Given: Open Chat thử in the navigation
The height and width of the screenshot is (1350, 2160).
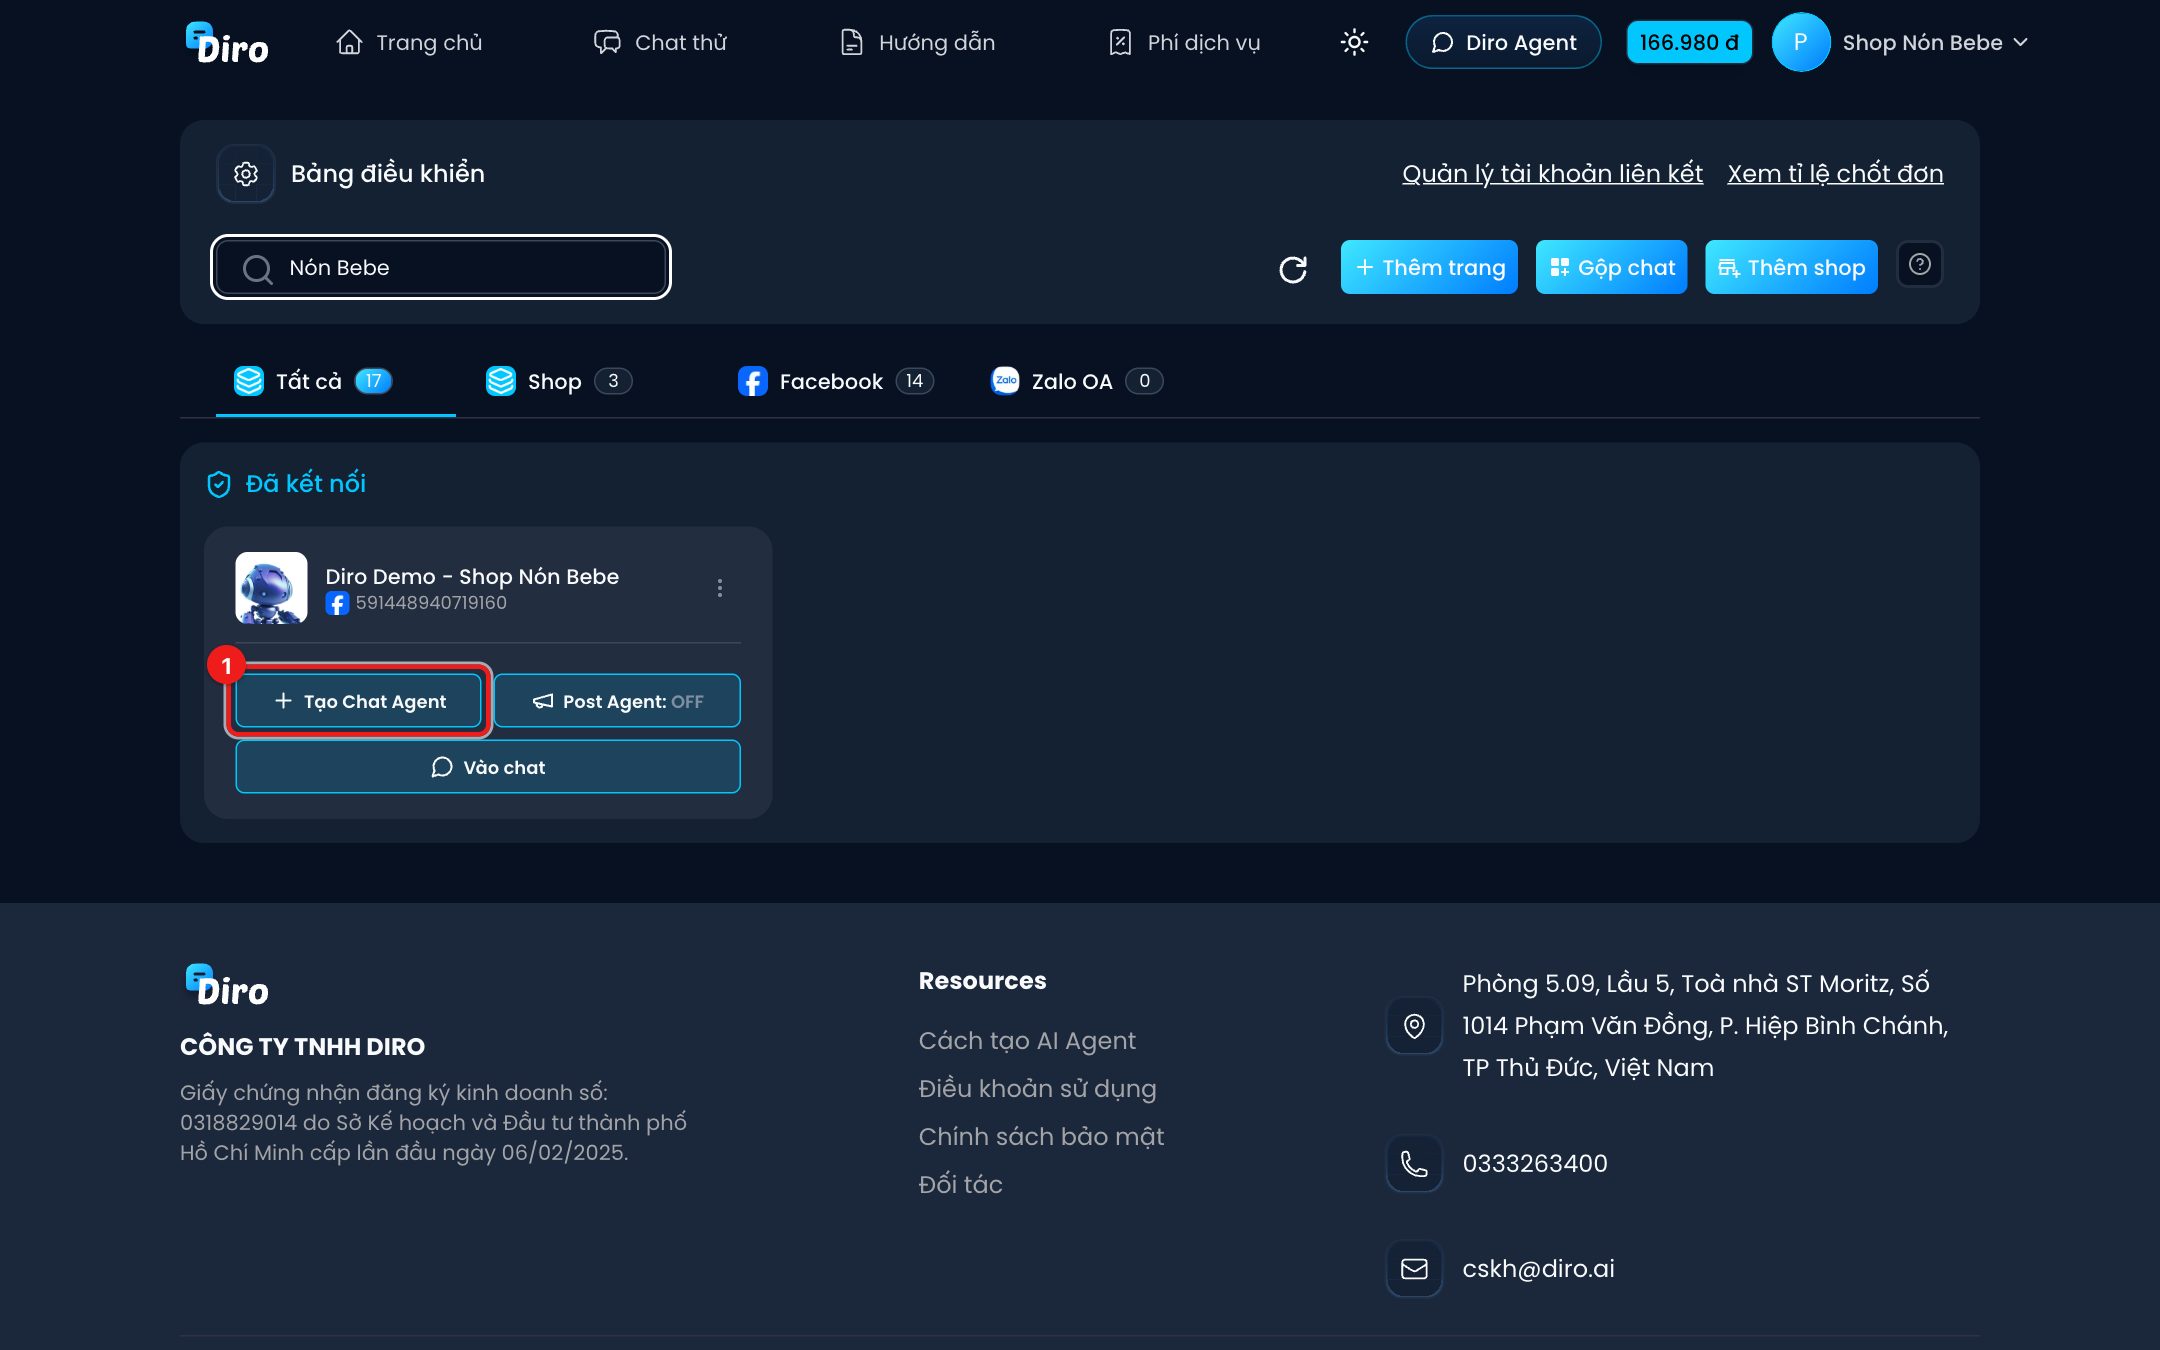Looking at the screenshot, I should click(660, 42).
